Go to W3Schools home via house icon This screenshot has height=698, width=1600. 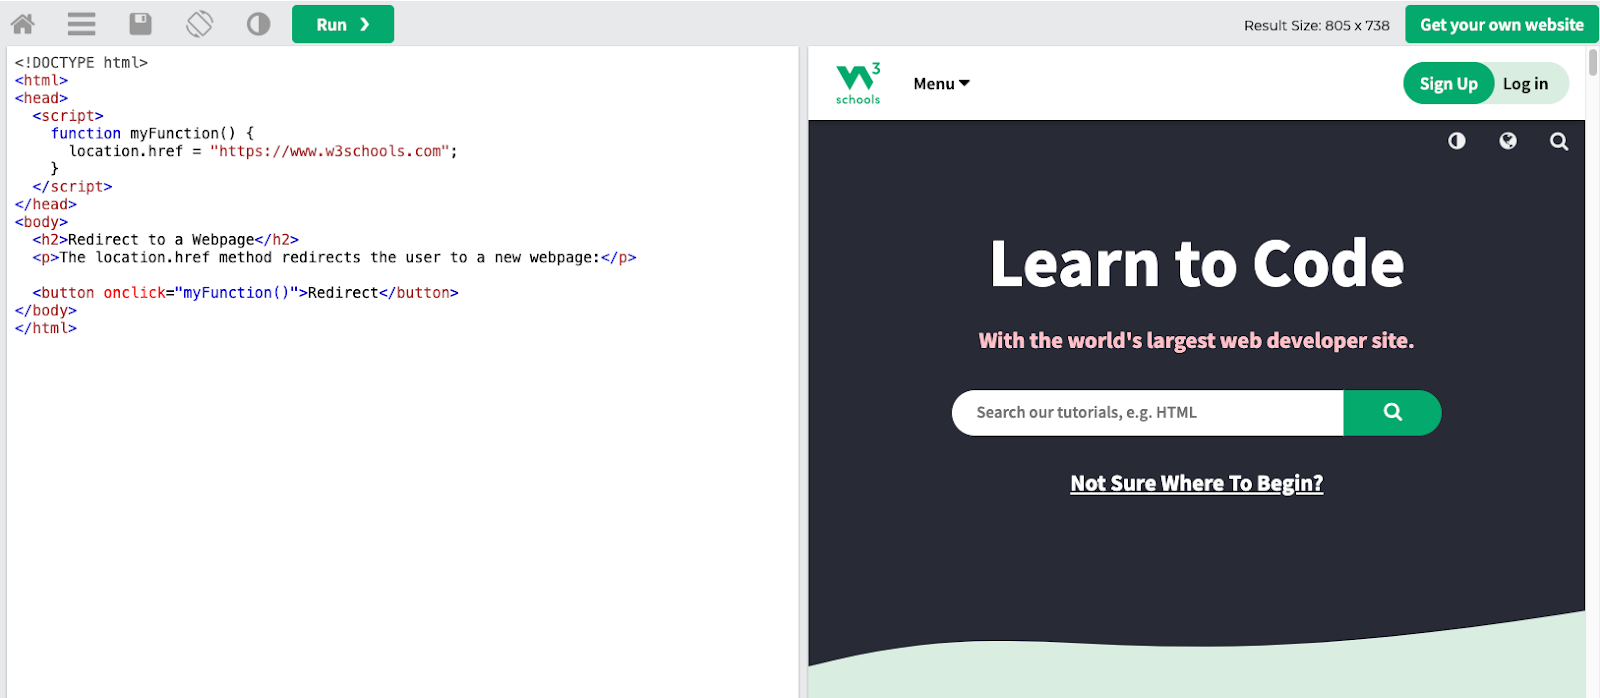22,24
